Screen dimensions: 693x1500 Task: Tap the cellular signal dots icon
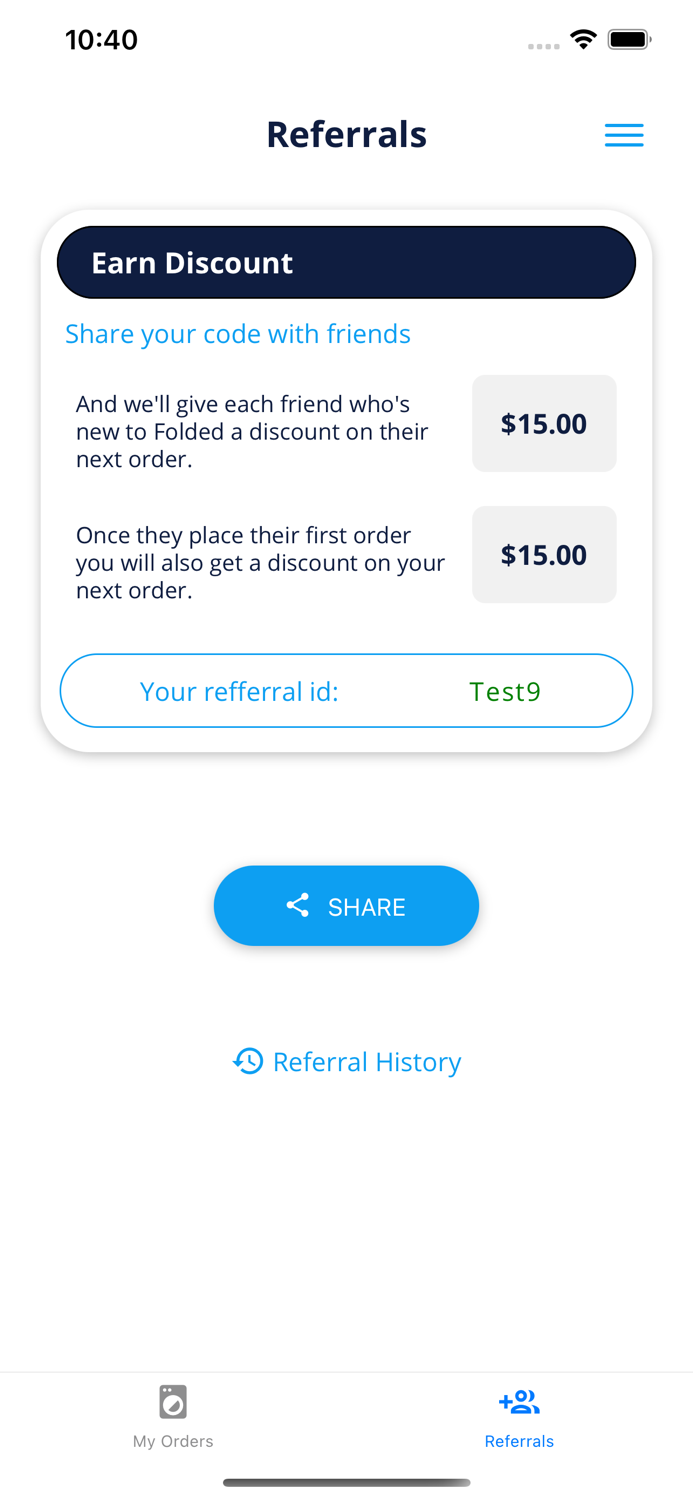click(x=543, y=46)
